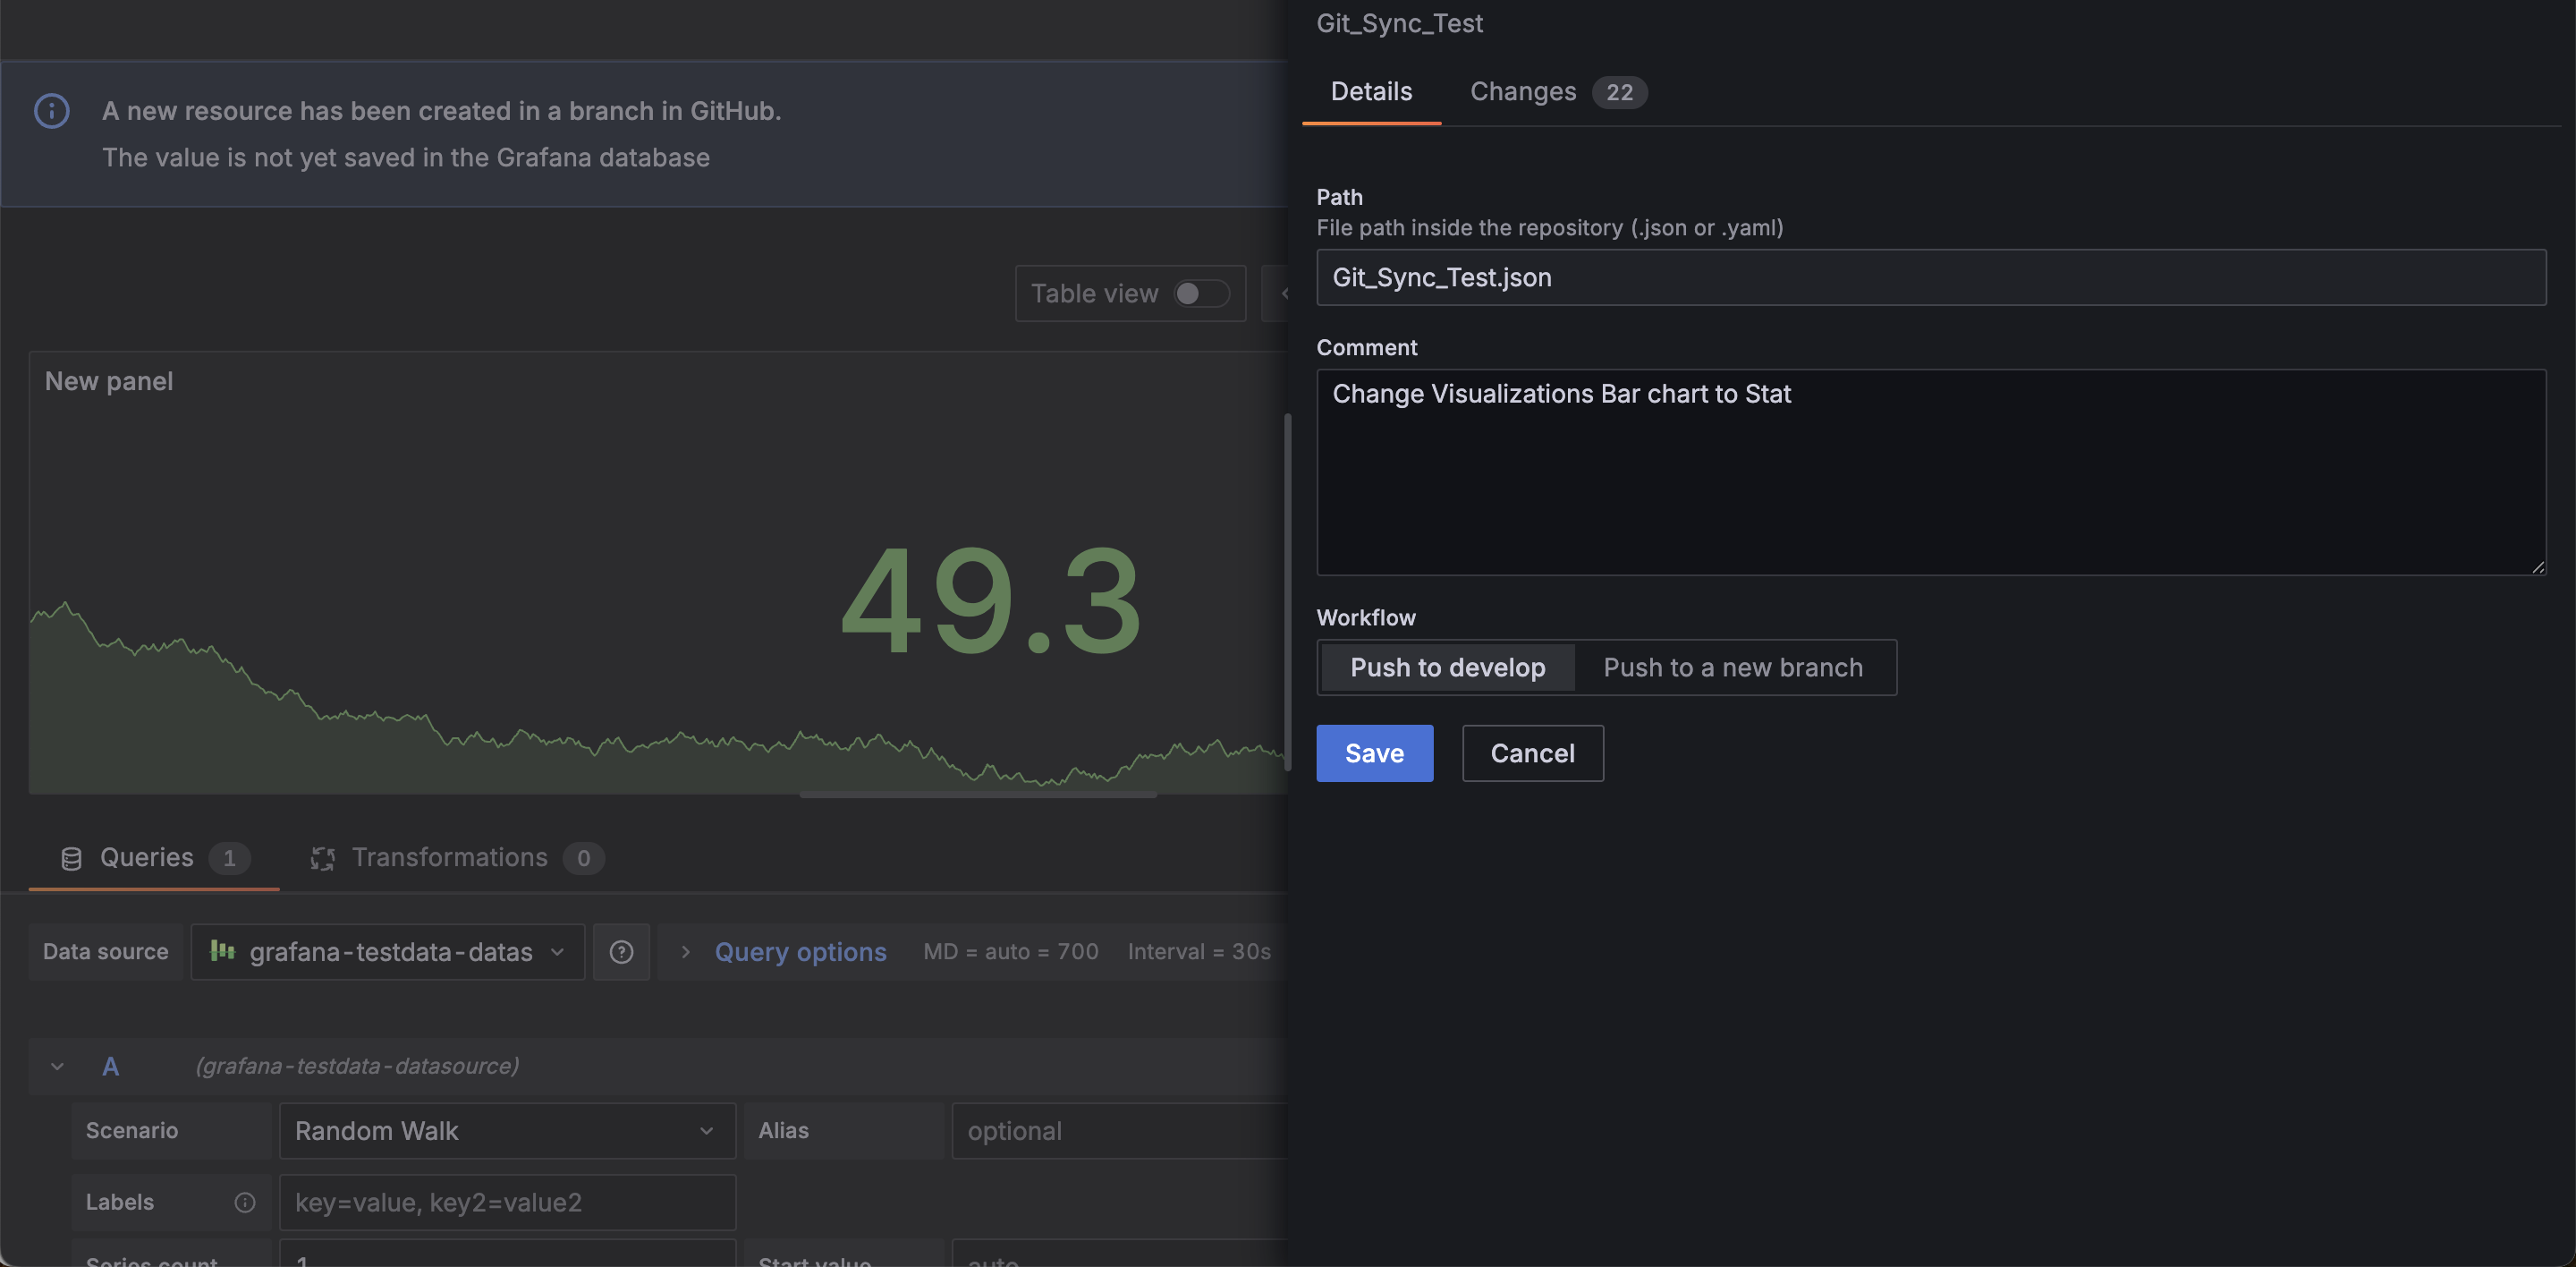2576x1267 pixels.
Task: Click the Query options link
Action: click(800, 952)
